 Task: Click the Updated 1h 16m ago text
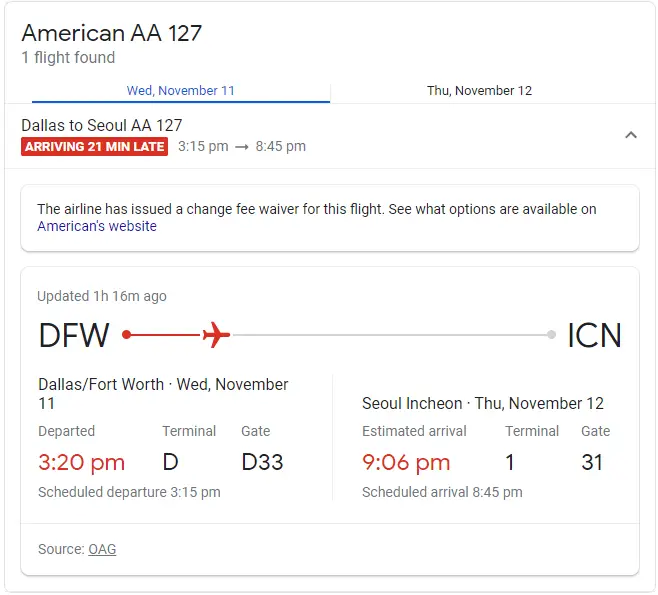pos(102,296)
